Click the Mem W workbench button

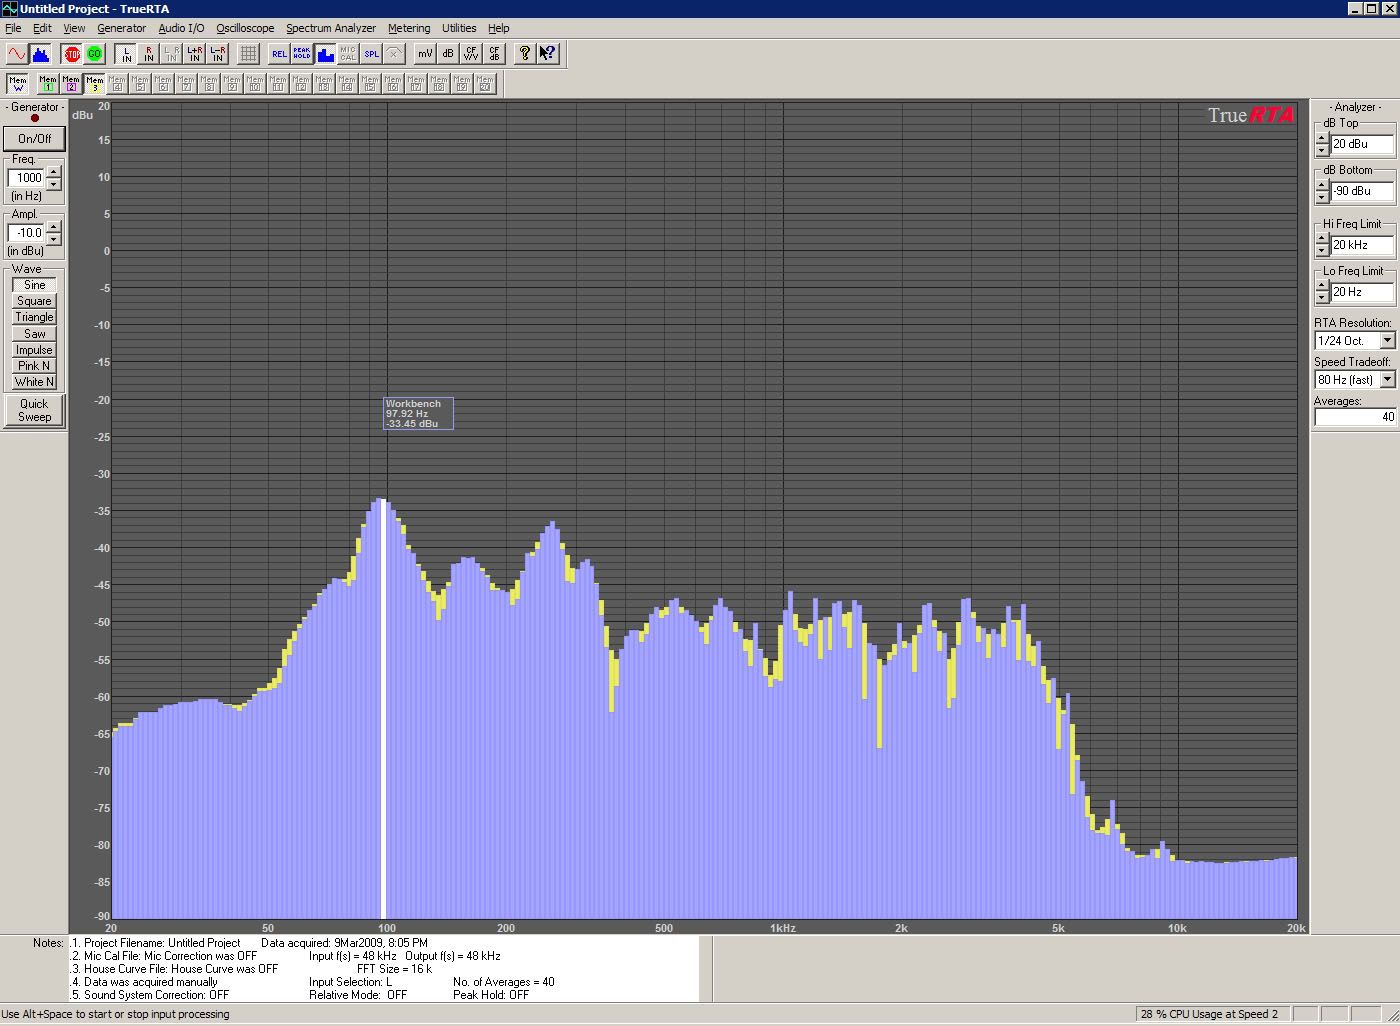coord(18,84)
